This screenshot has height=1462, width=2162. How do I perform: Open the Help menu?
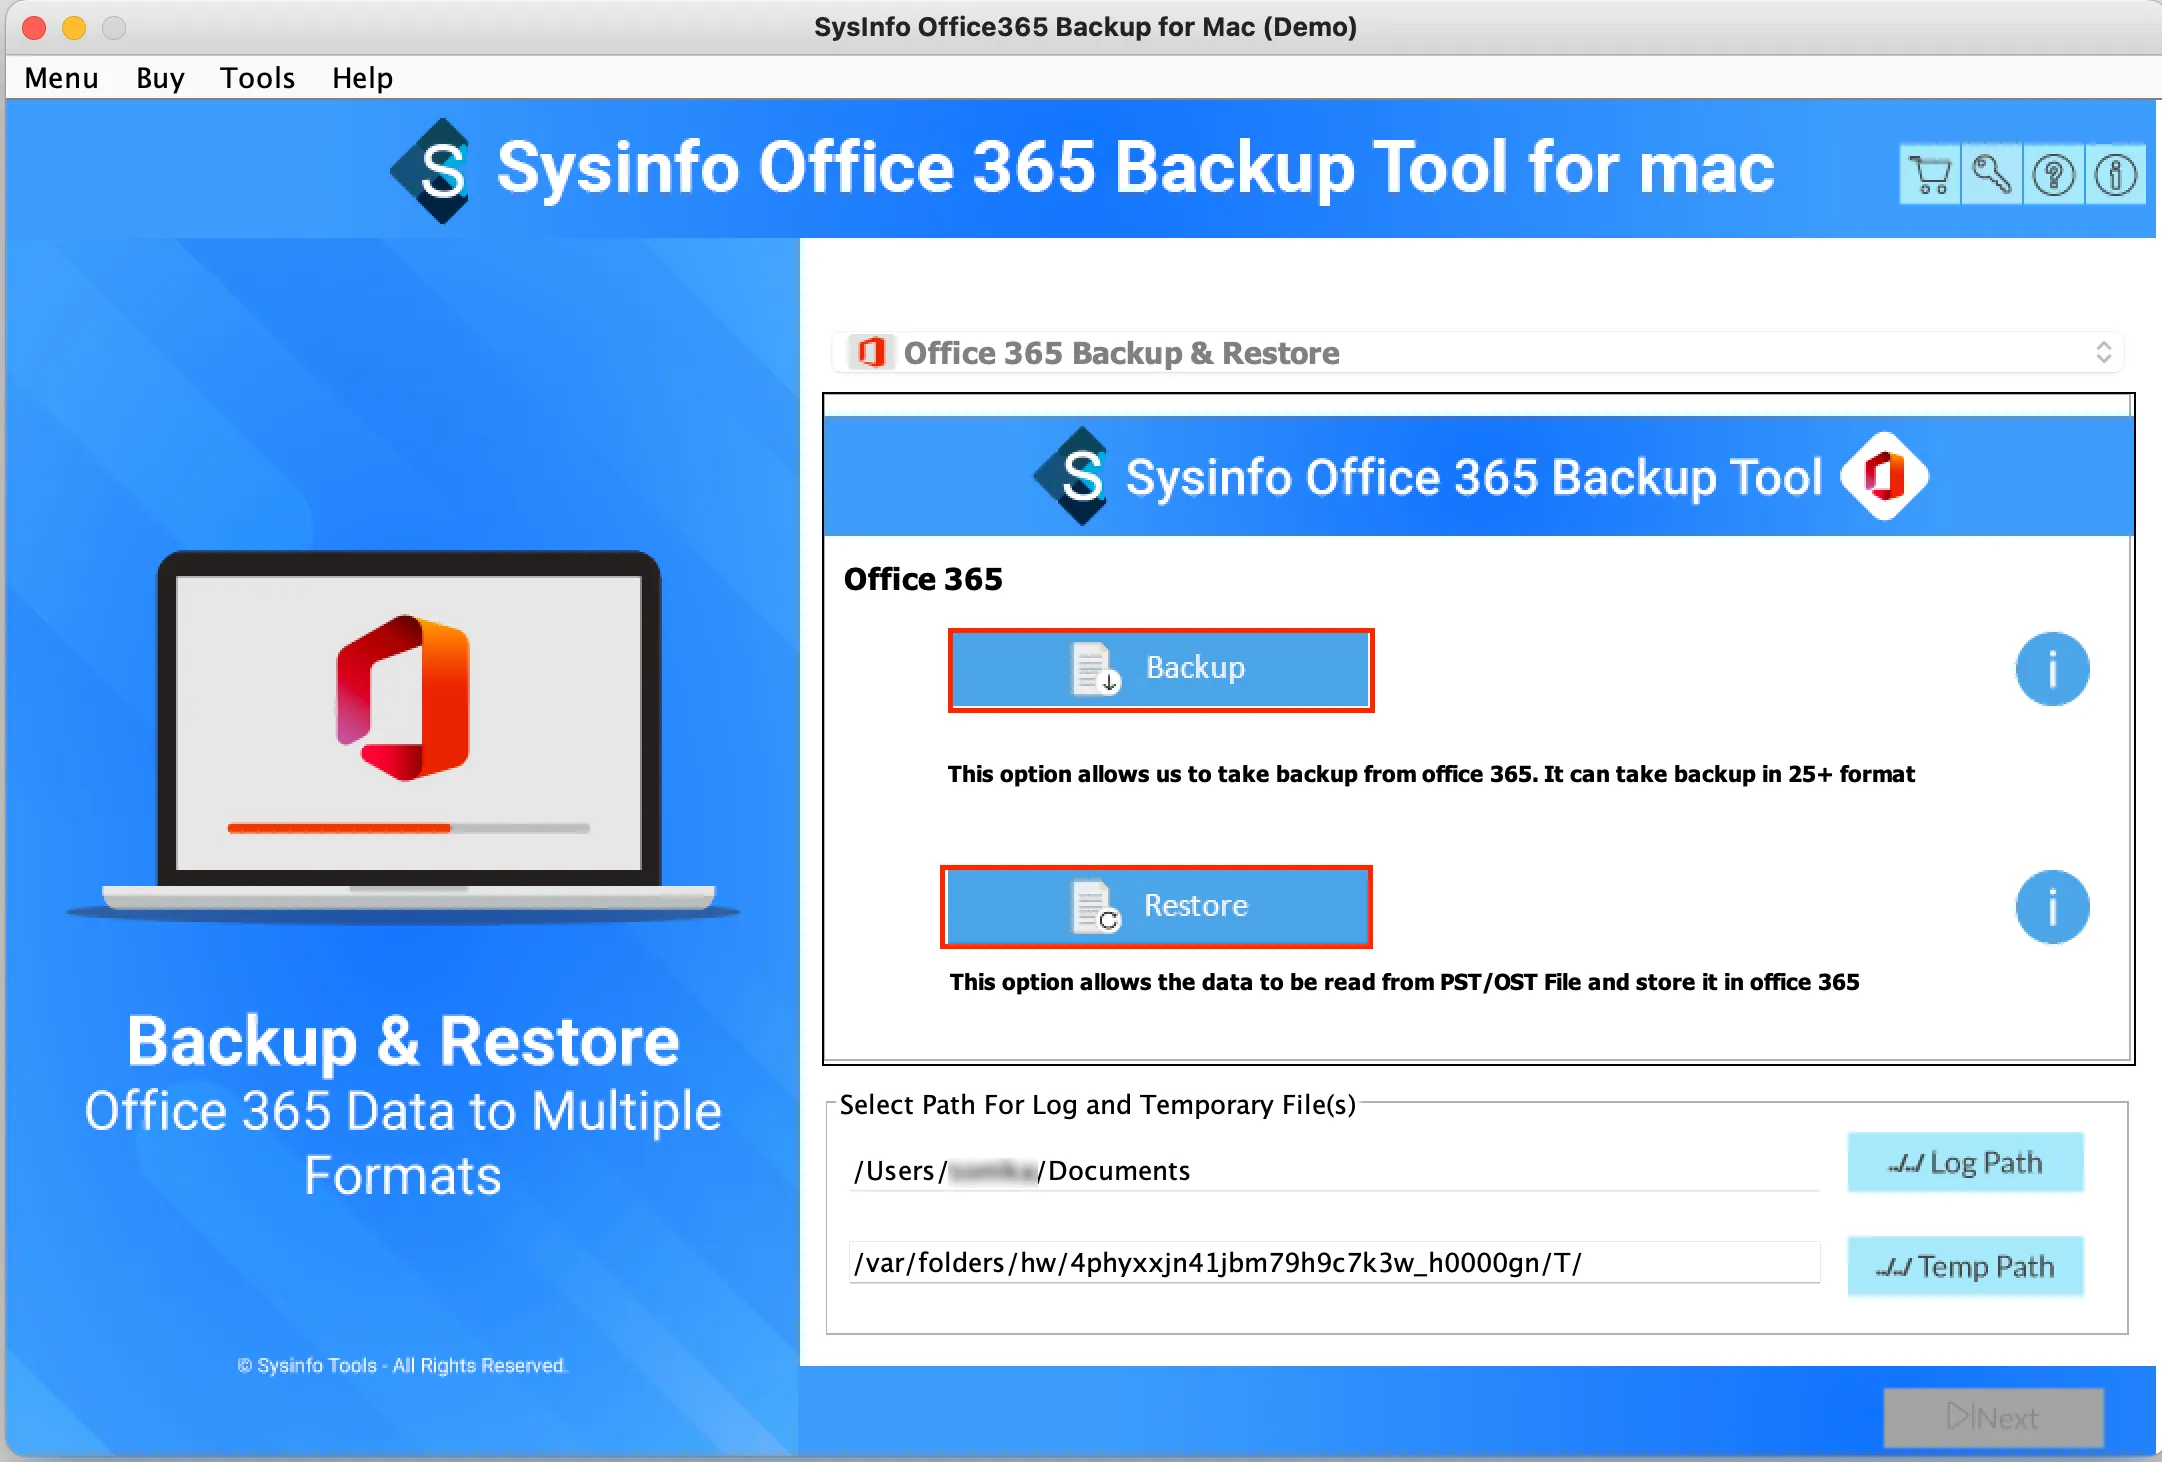pyautogui.click(x=362, y=78)
